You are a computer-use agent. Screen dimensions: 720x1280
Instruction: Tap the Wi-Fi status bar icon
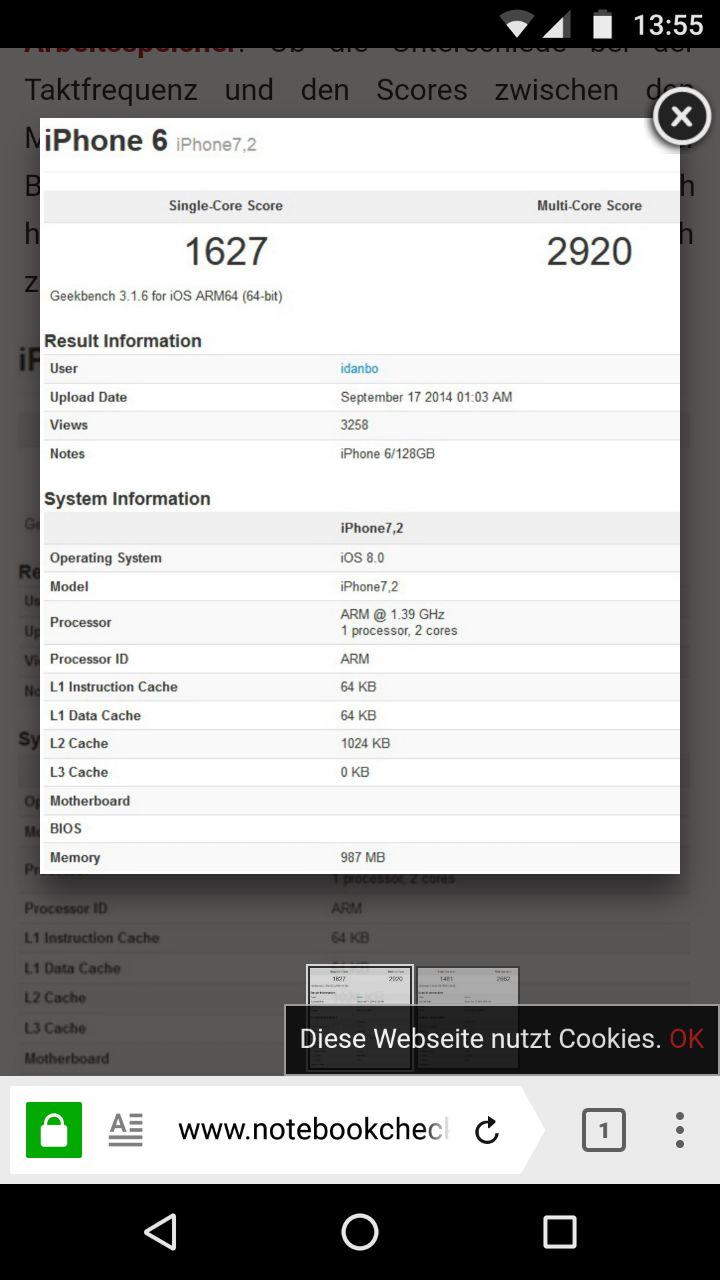point(517,24)
